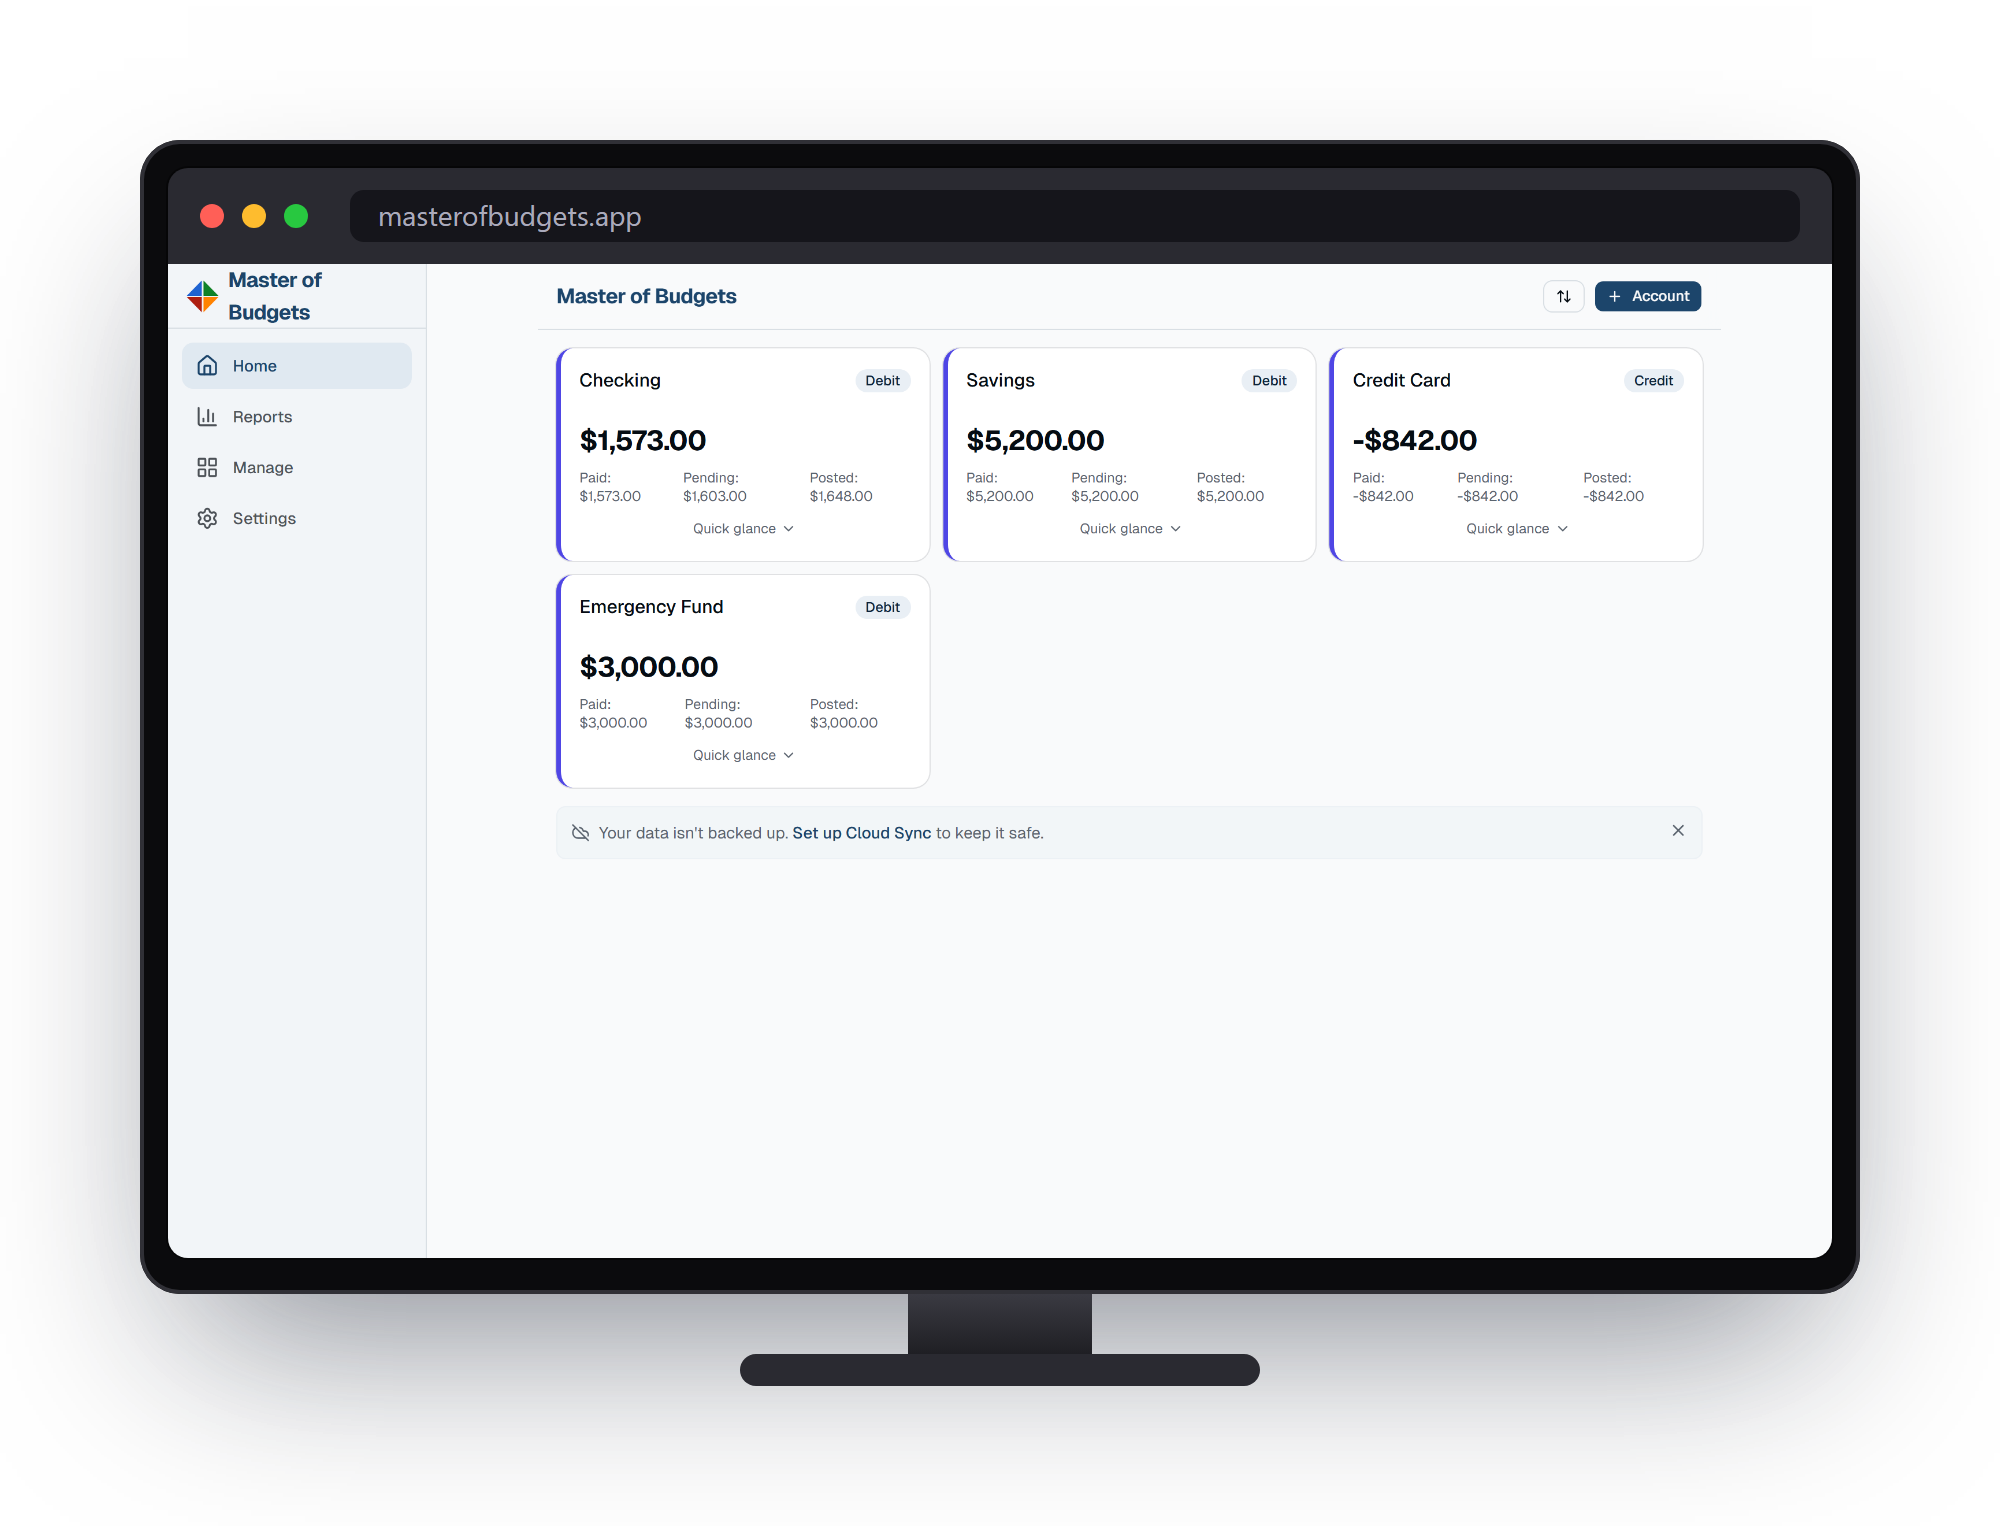Expand Quick glance on Credit Card card
Viewport: 2000px width, 1526px height.
coord(1517,528)
